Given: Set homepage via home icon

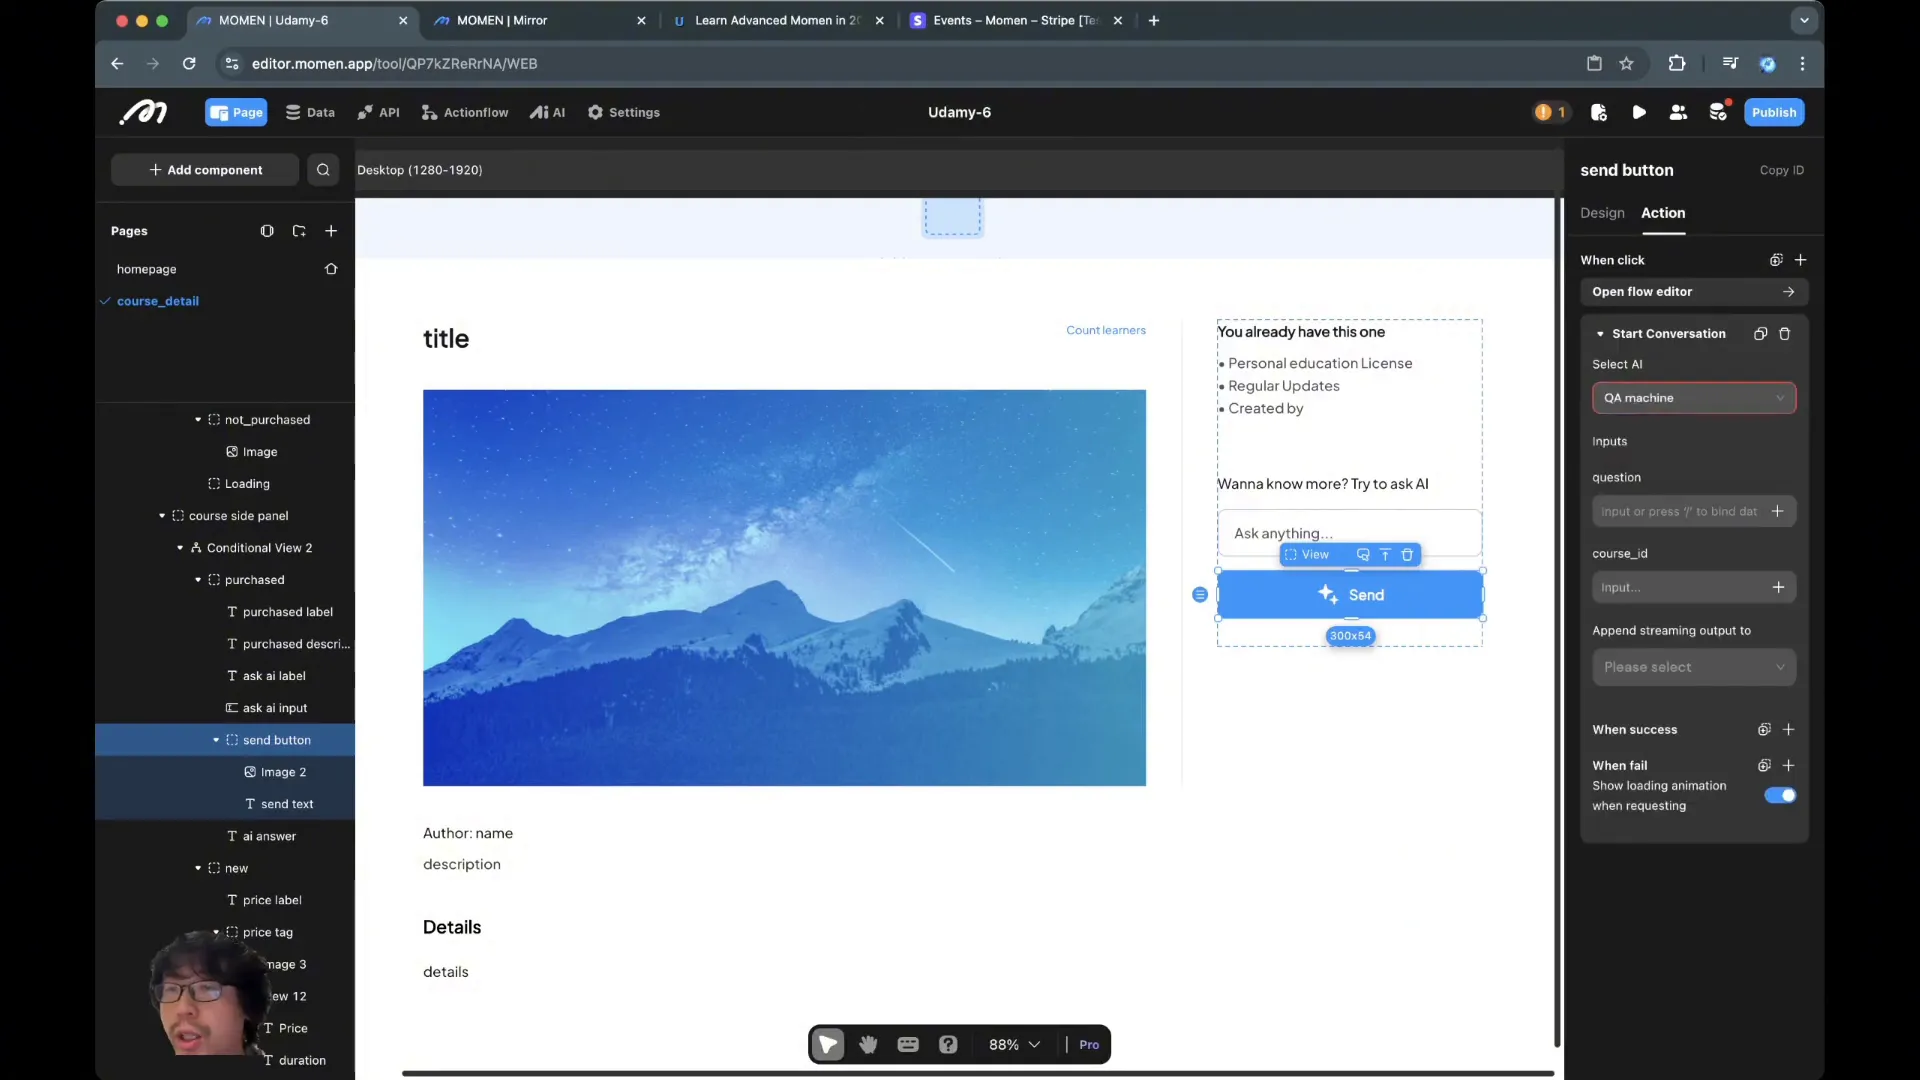Looking at the screenshot, I should point(331,269).
